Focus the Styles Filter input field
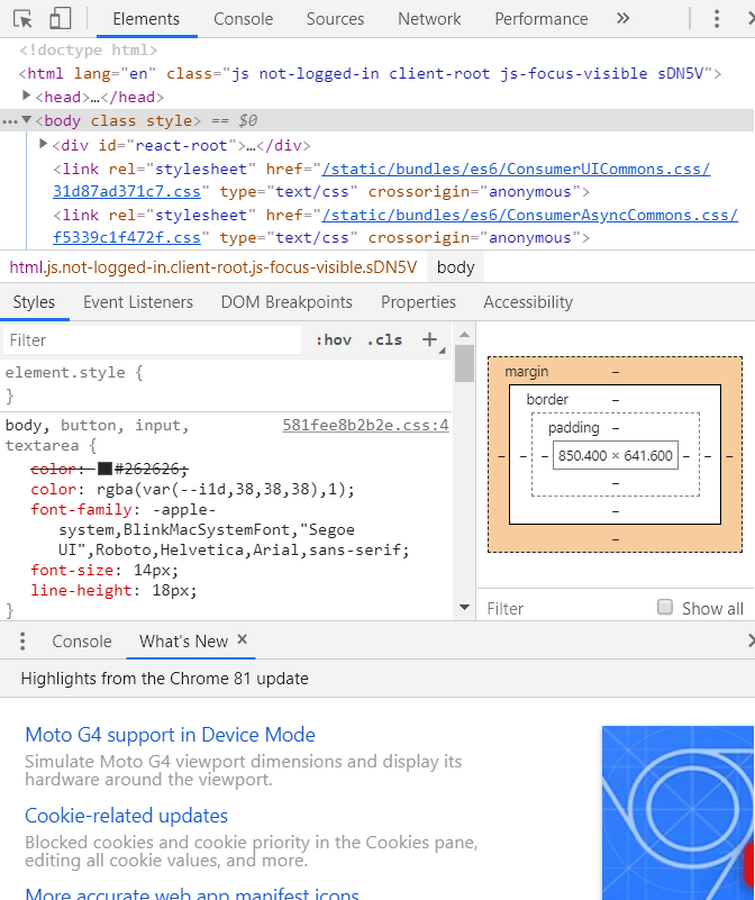The height and width of the screenshot is (900, 755). pyautogui.click(x=152, y=340)
